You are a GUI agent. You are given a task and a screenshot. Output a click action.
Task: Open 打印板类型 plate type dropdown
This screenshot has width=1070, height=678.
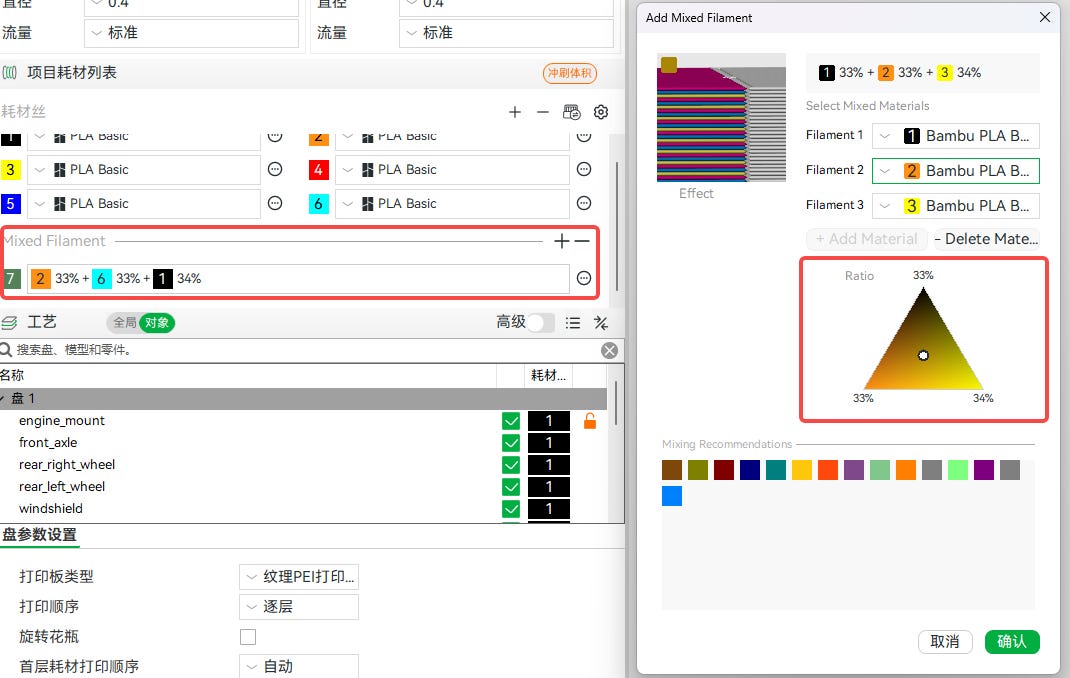click(299, 576)
